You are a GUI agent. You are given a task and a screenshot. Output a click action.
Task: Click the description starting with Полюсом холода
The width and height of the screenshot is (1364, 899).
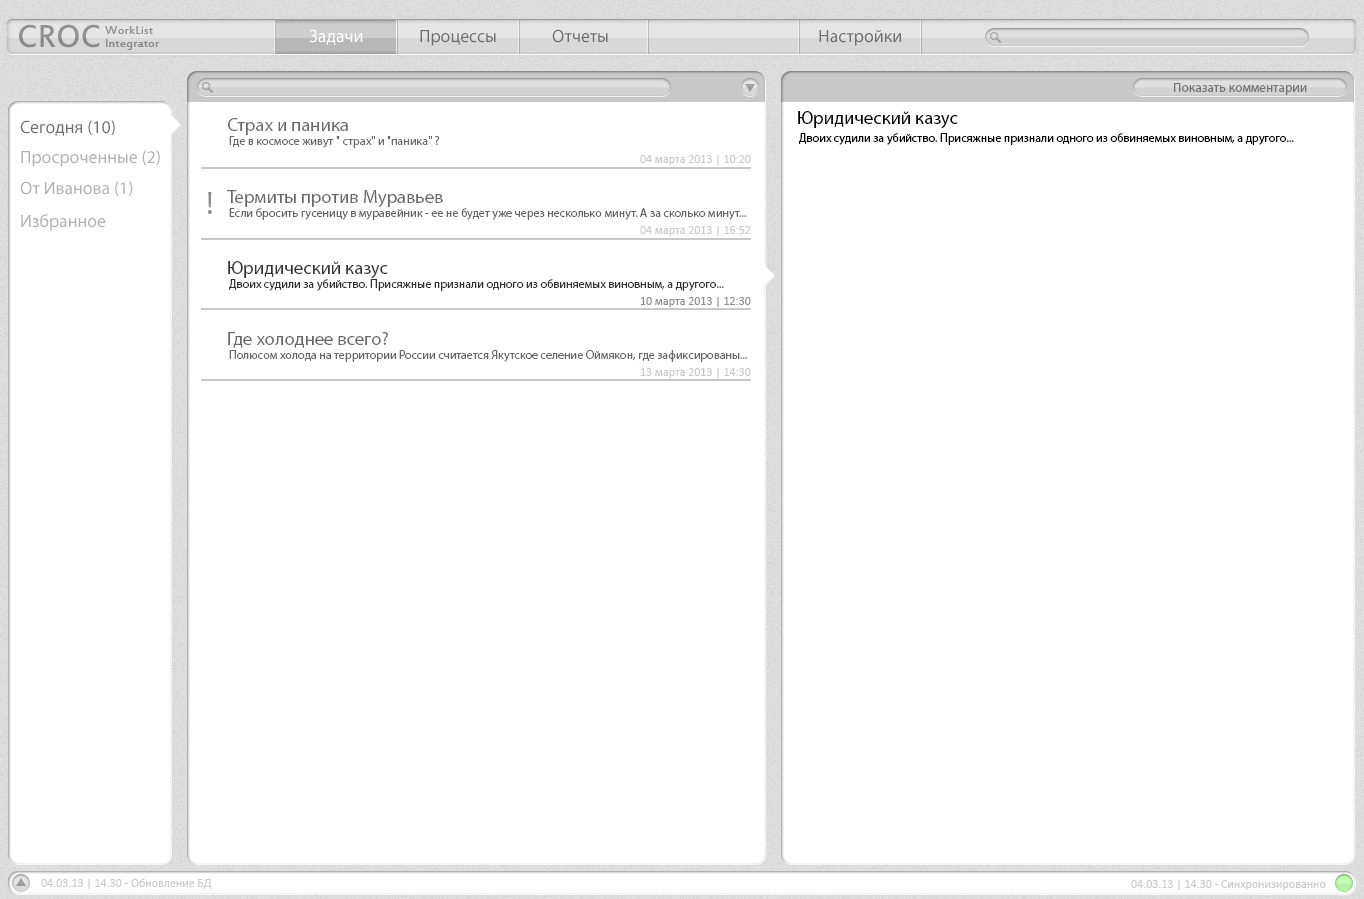[x=488, y=355]
